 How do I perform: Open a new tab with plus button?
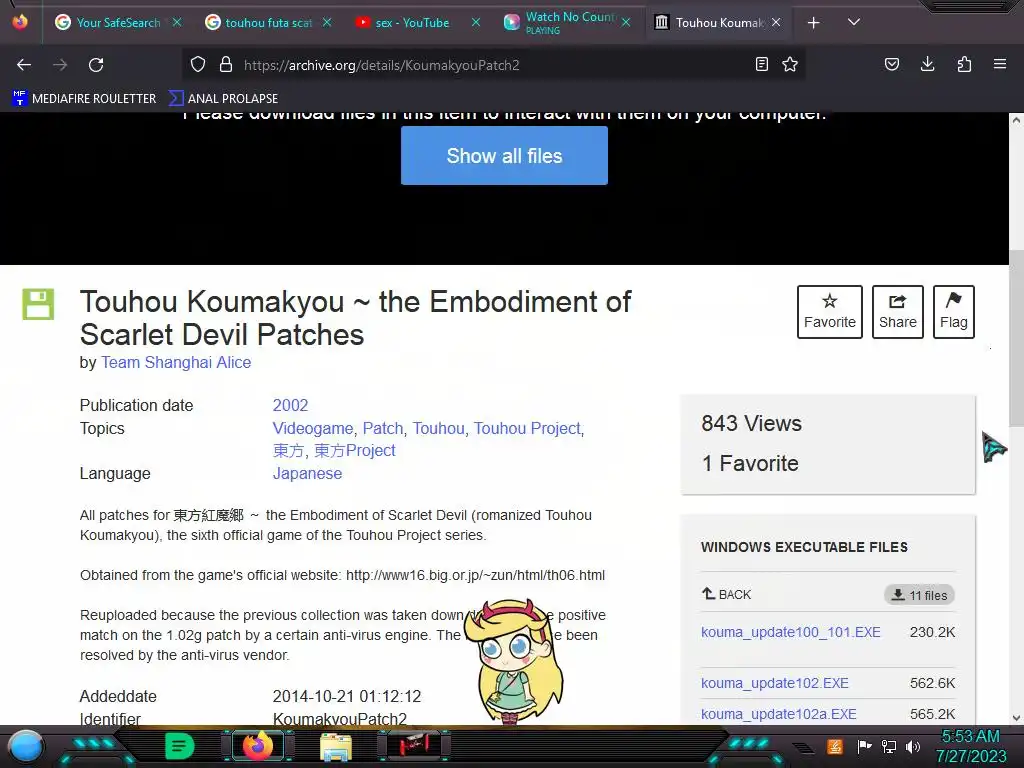(x=814, y=23)
